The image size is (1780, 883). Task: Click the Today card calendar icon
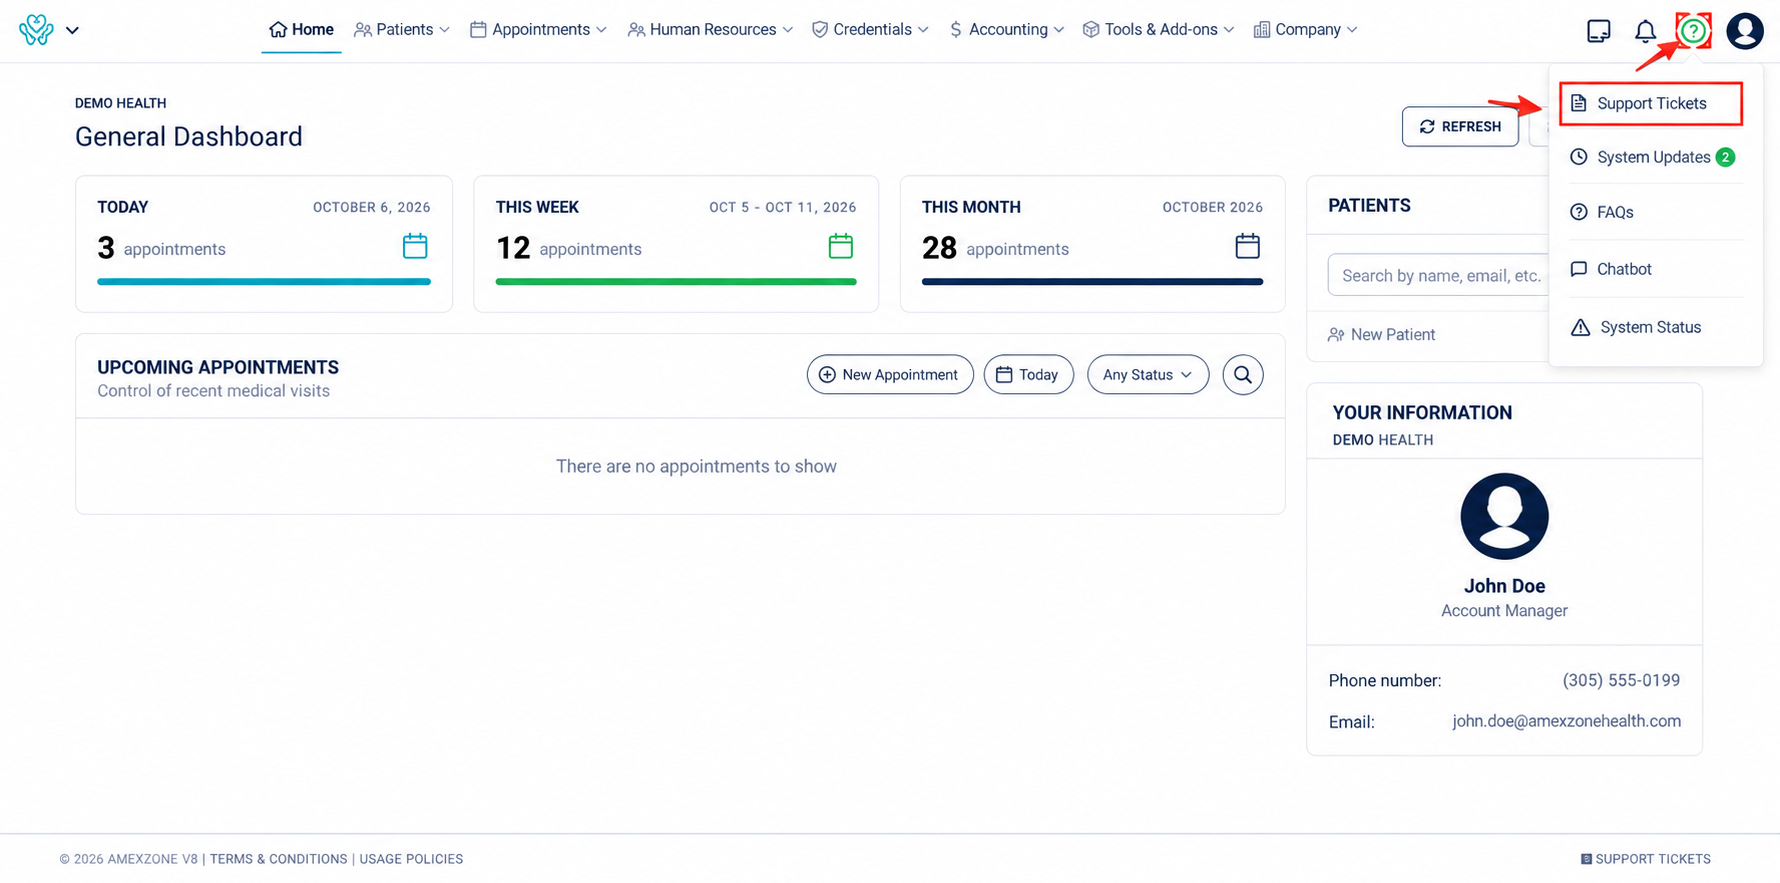tap(415, 246)
